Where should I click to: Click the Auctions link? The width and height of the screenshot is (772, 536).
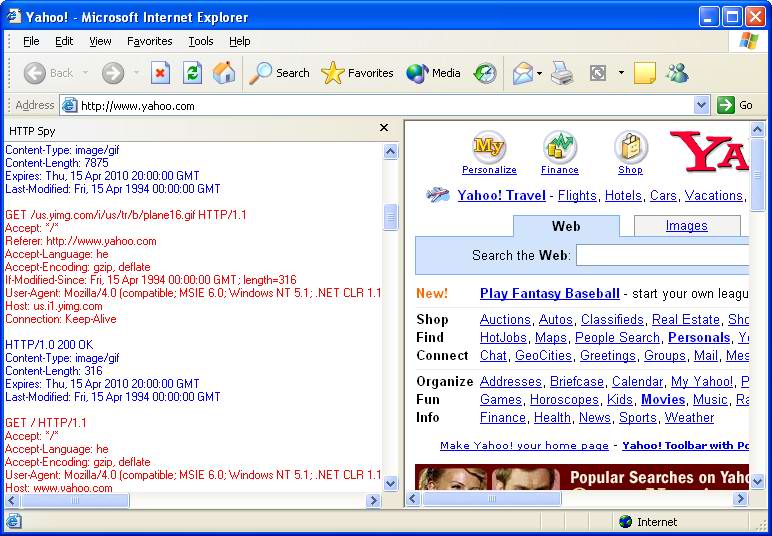click(x=505, y=319)
